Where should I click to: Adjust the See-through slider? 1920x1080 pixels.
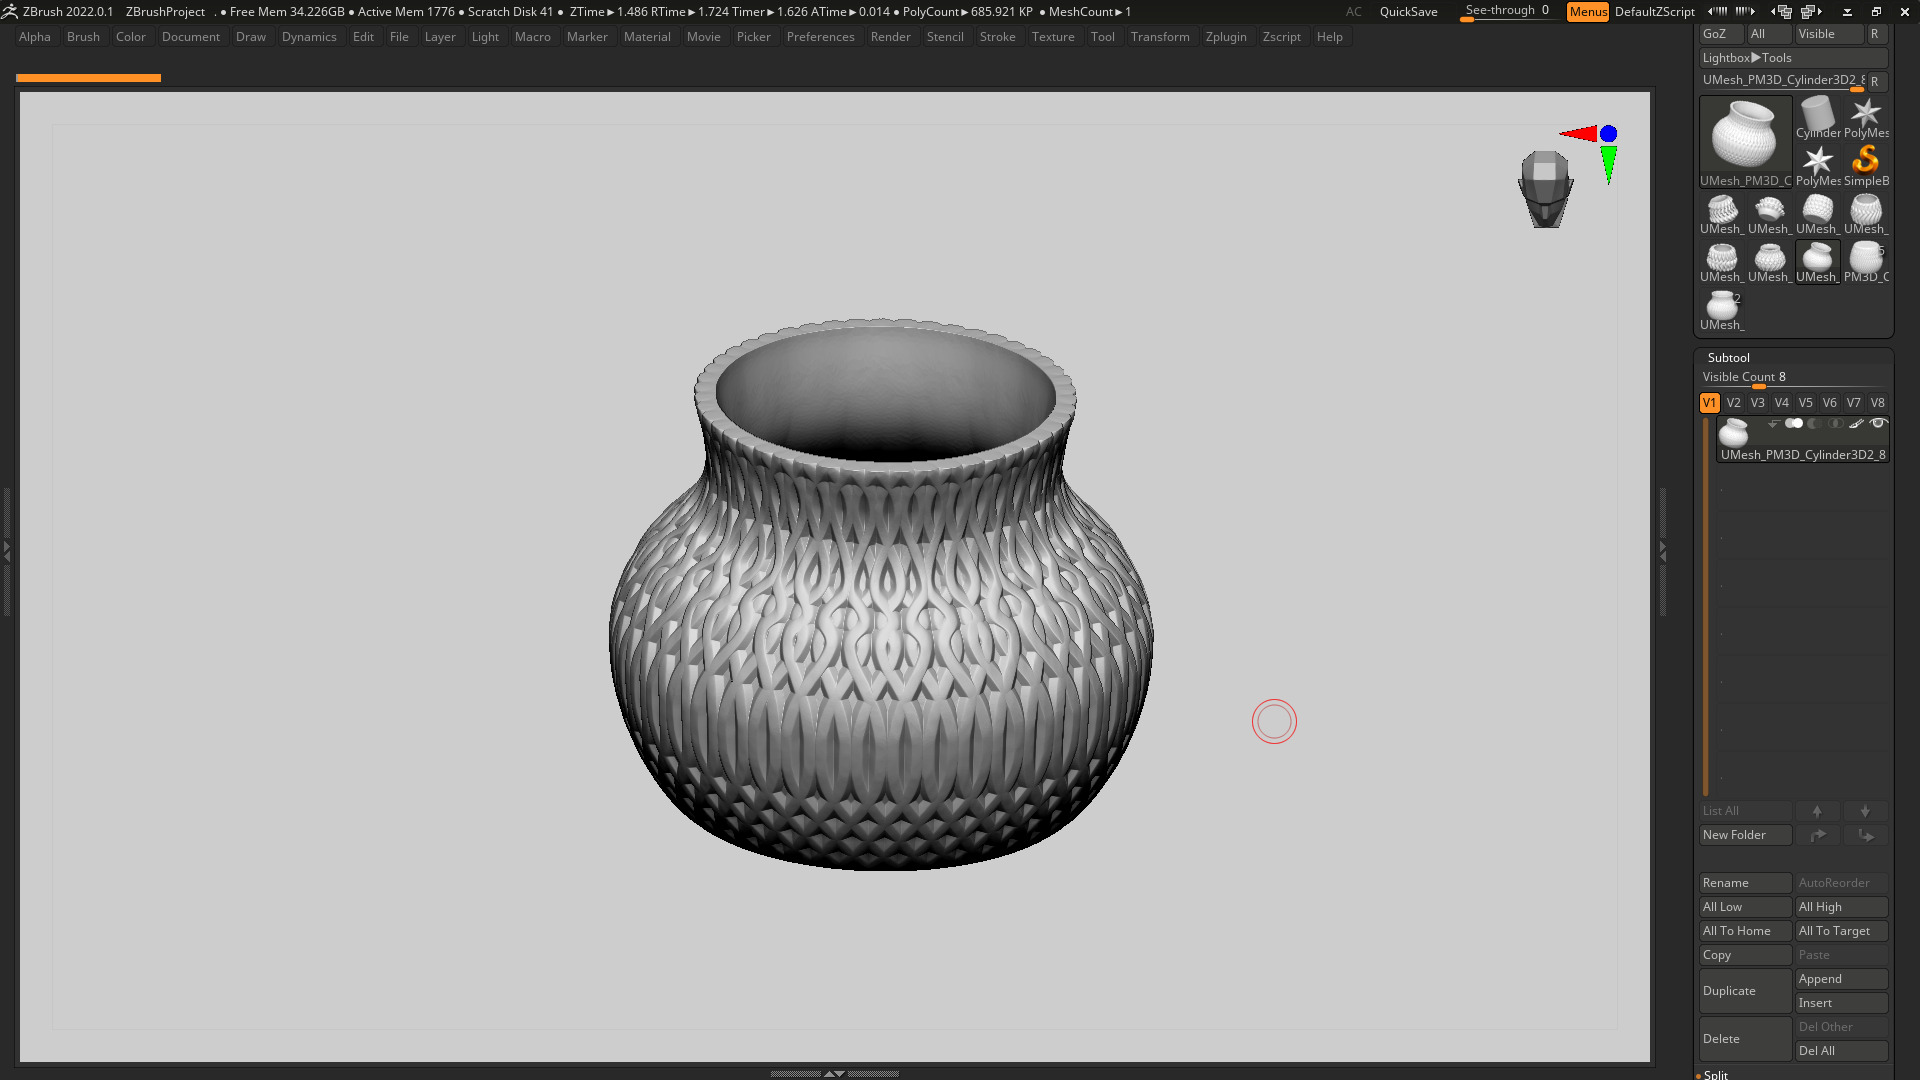pyautogui.click(x=1507, y=12)
